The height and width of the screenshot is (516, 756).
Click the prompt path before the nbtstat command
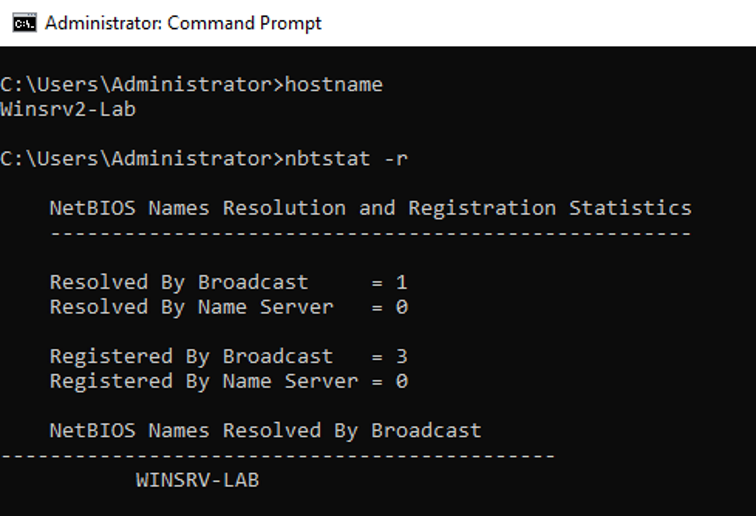pos(142,159)
